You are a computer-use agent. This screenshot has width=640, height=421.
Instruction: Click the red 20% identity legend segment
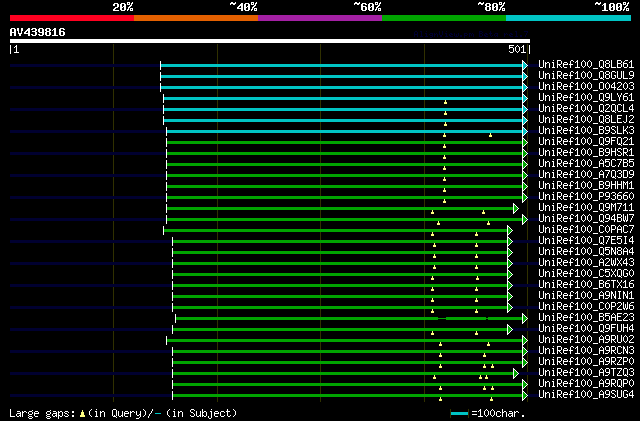tap(72, 18)
